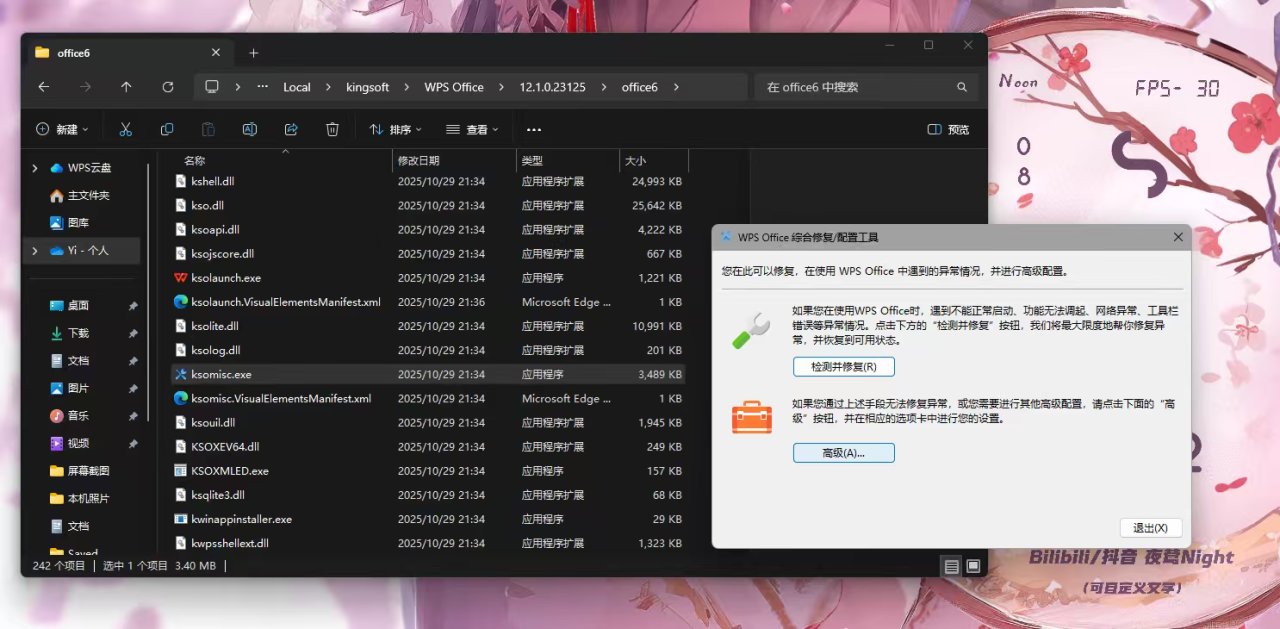Click the kwinappinstaller.exe file icon
The height and width of the screenshot is (629, 1280).
coord(181,519)
